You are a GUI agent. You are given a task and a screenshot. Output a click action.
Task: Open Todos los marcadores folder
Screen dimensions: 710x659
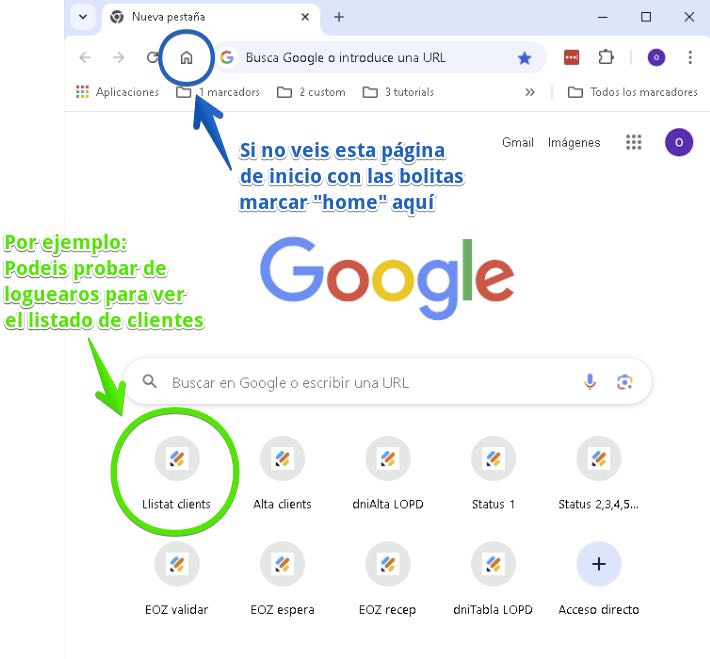tap(632, 92)
